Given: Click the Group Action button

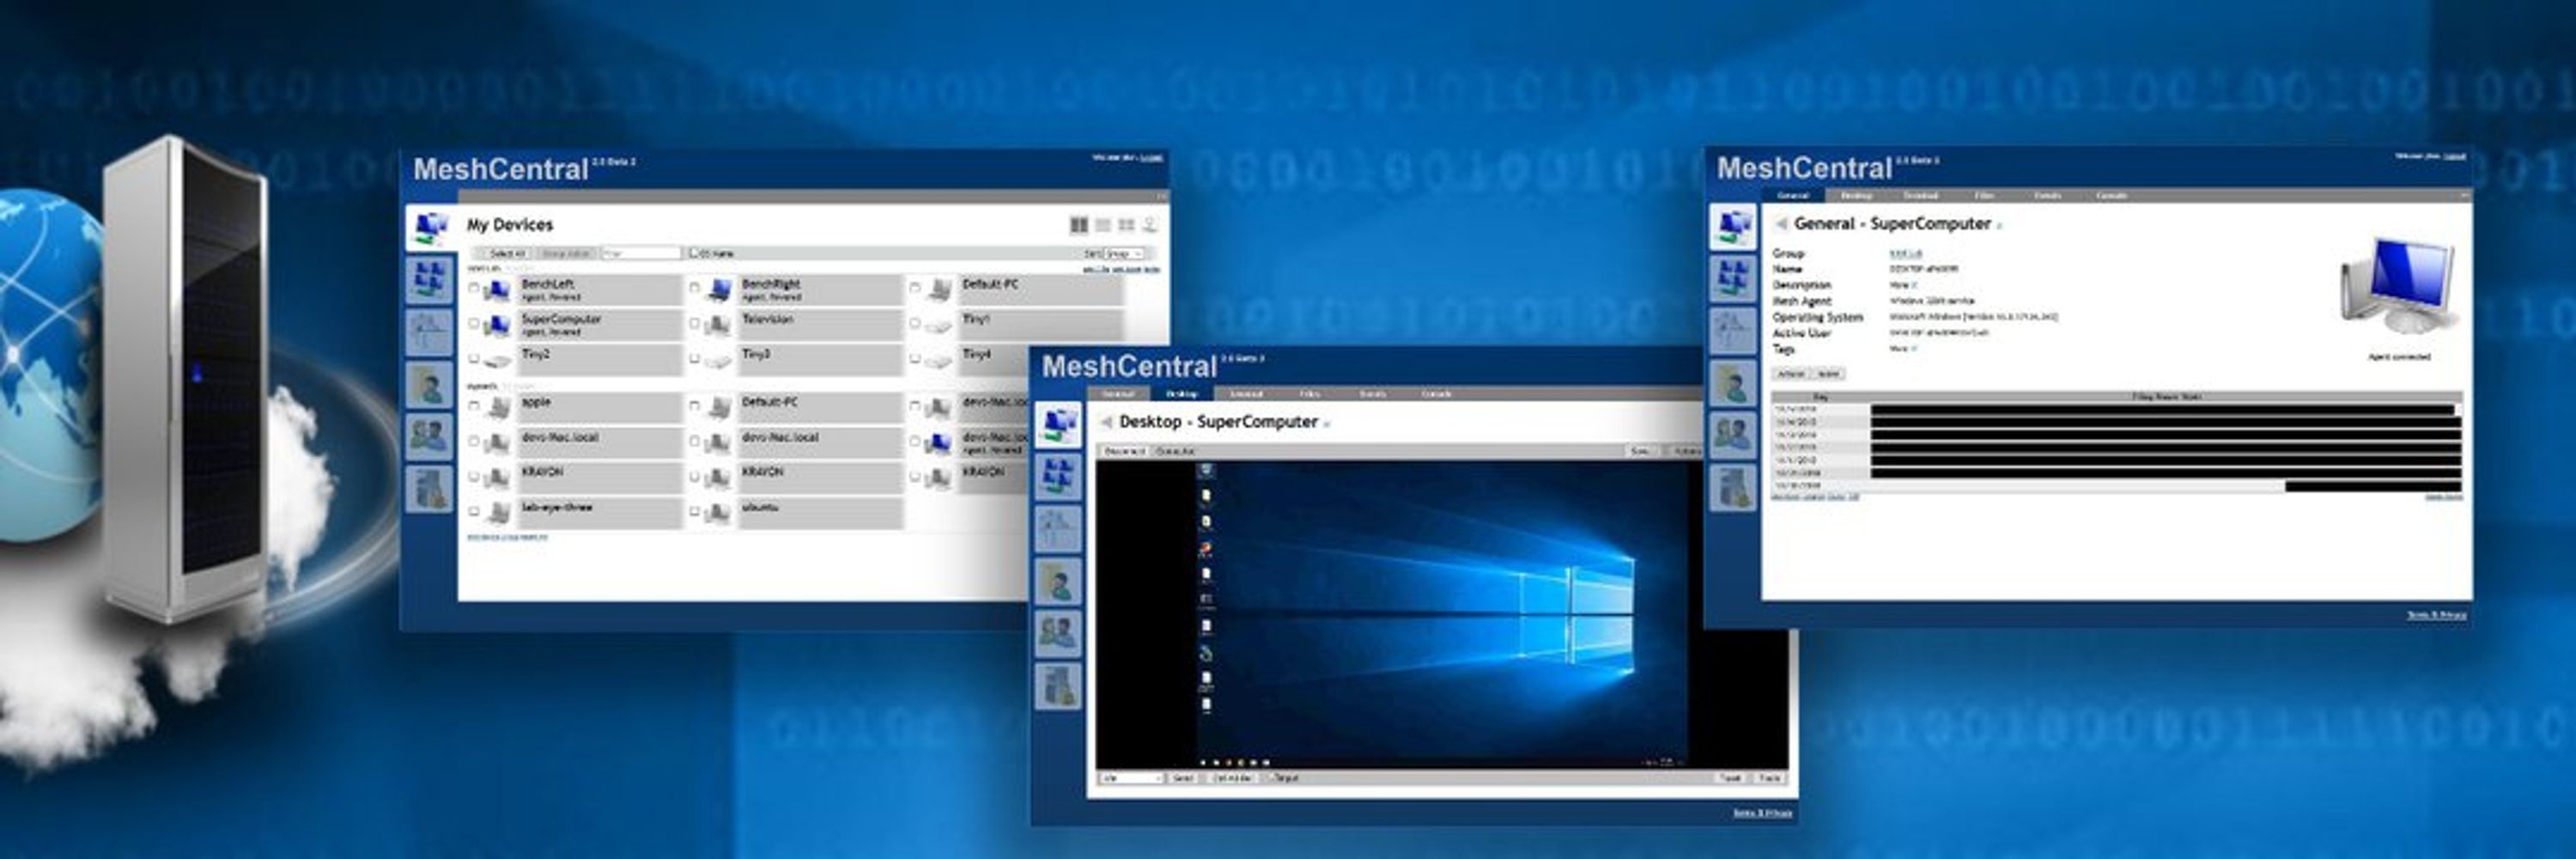Looking at the screenshot, I should point(566,254).
